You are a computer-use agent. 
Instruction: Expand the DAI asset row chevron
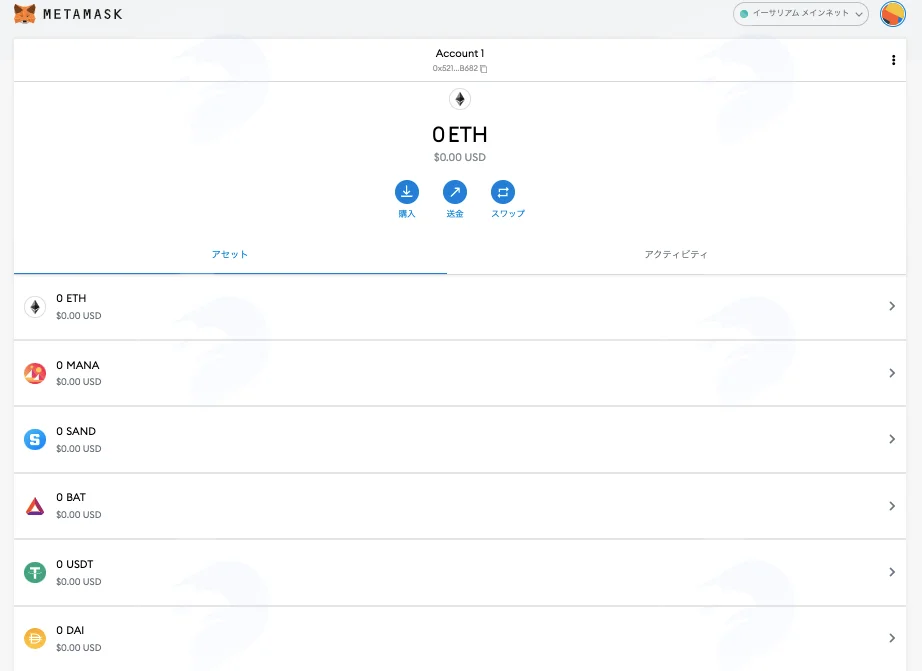click(892, 638)
